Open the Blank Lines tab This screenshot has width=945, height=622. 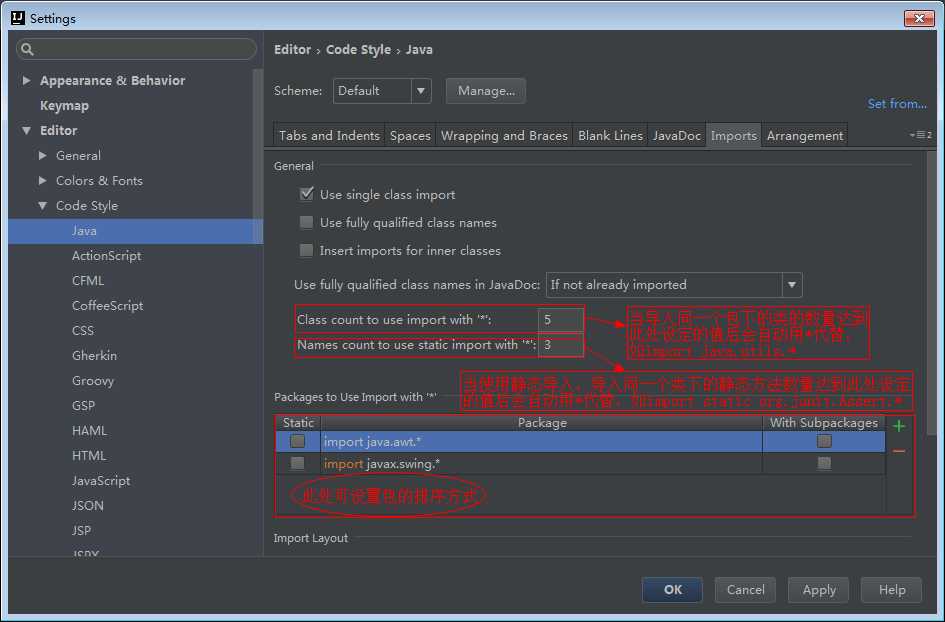[610, 136]
